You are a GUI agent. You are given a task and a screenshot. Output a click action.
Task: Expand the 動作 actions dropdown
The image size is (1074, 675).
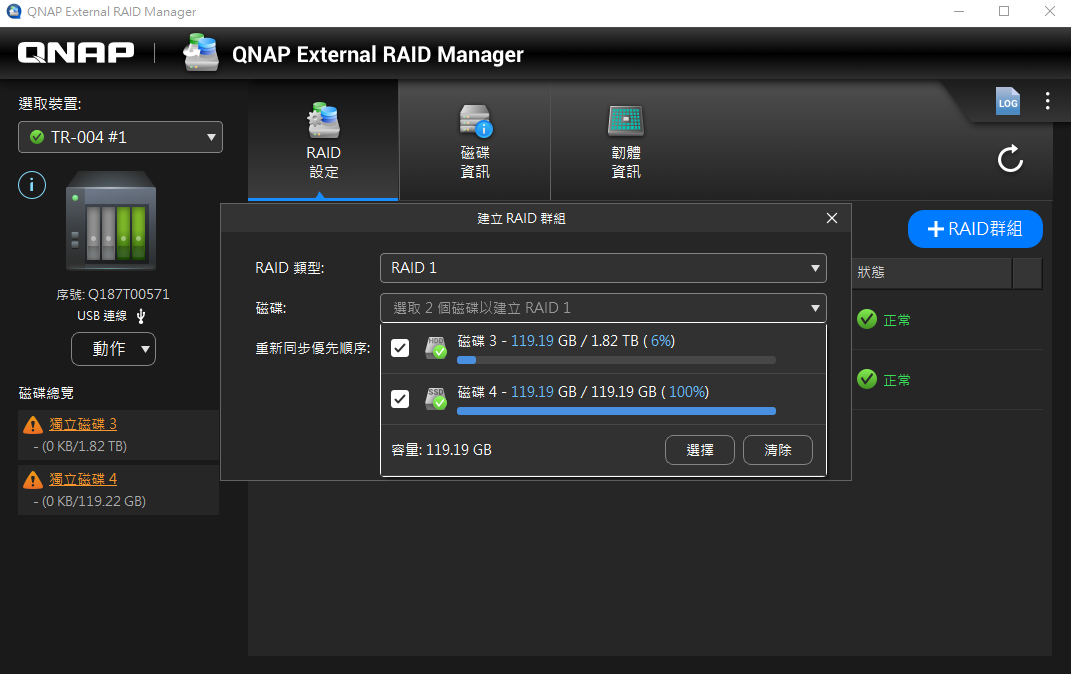point(113,349)
